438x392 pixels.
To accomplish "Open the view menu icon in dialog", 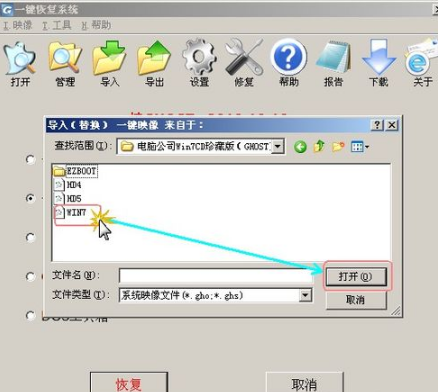I will 360,146.
